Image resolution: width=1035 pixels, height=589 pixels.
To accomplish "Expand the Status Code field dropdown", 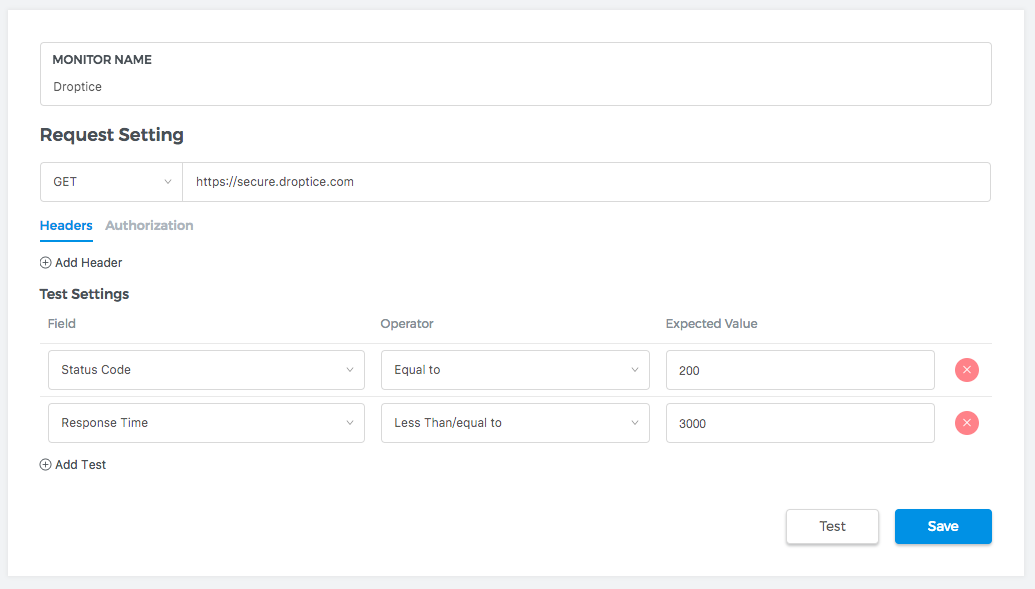I will click(206, 370).
